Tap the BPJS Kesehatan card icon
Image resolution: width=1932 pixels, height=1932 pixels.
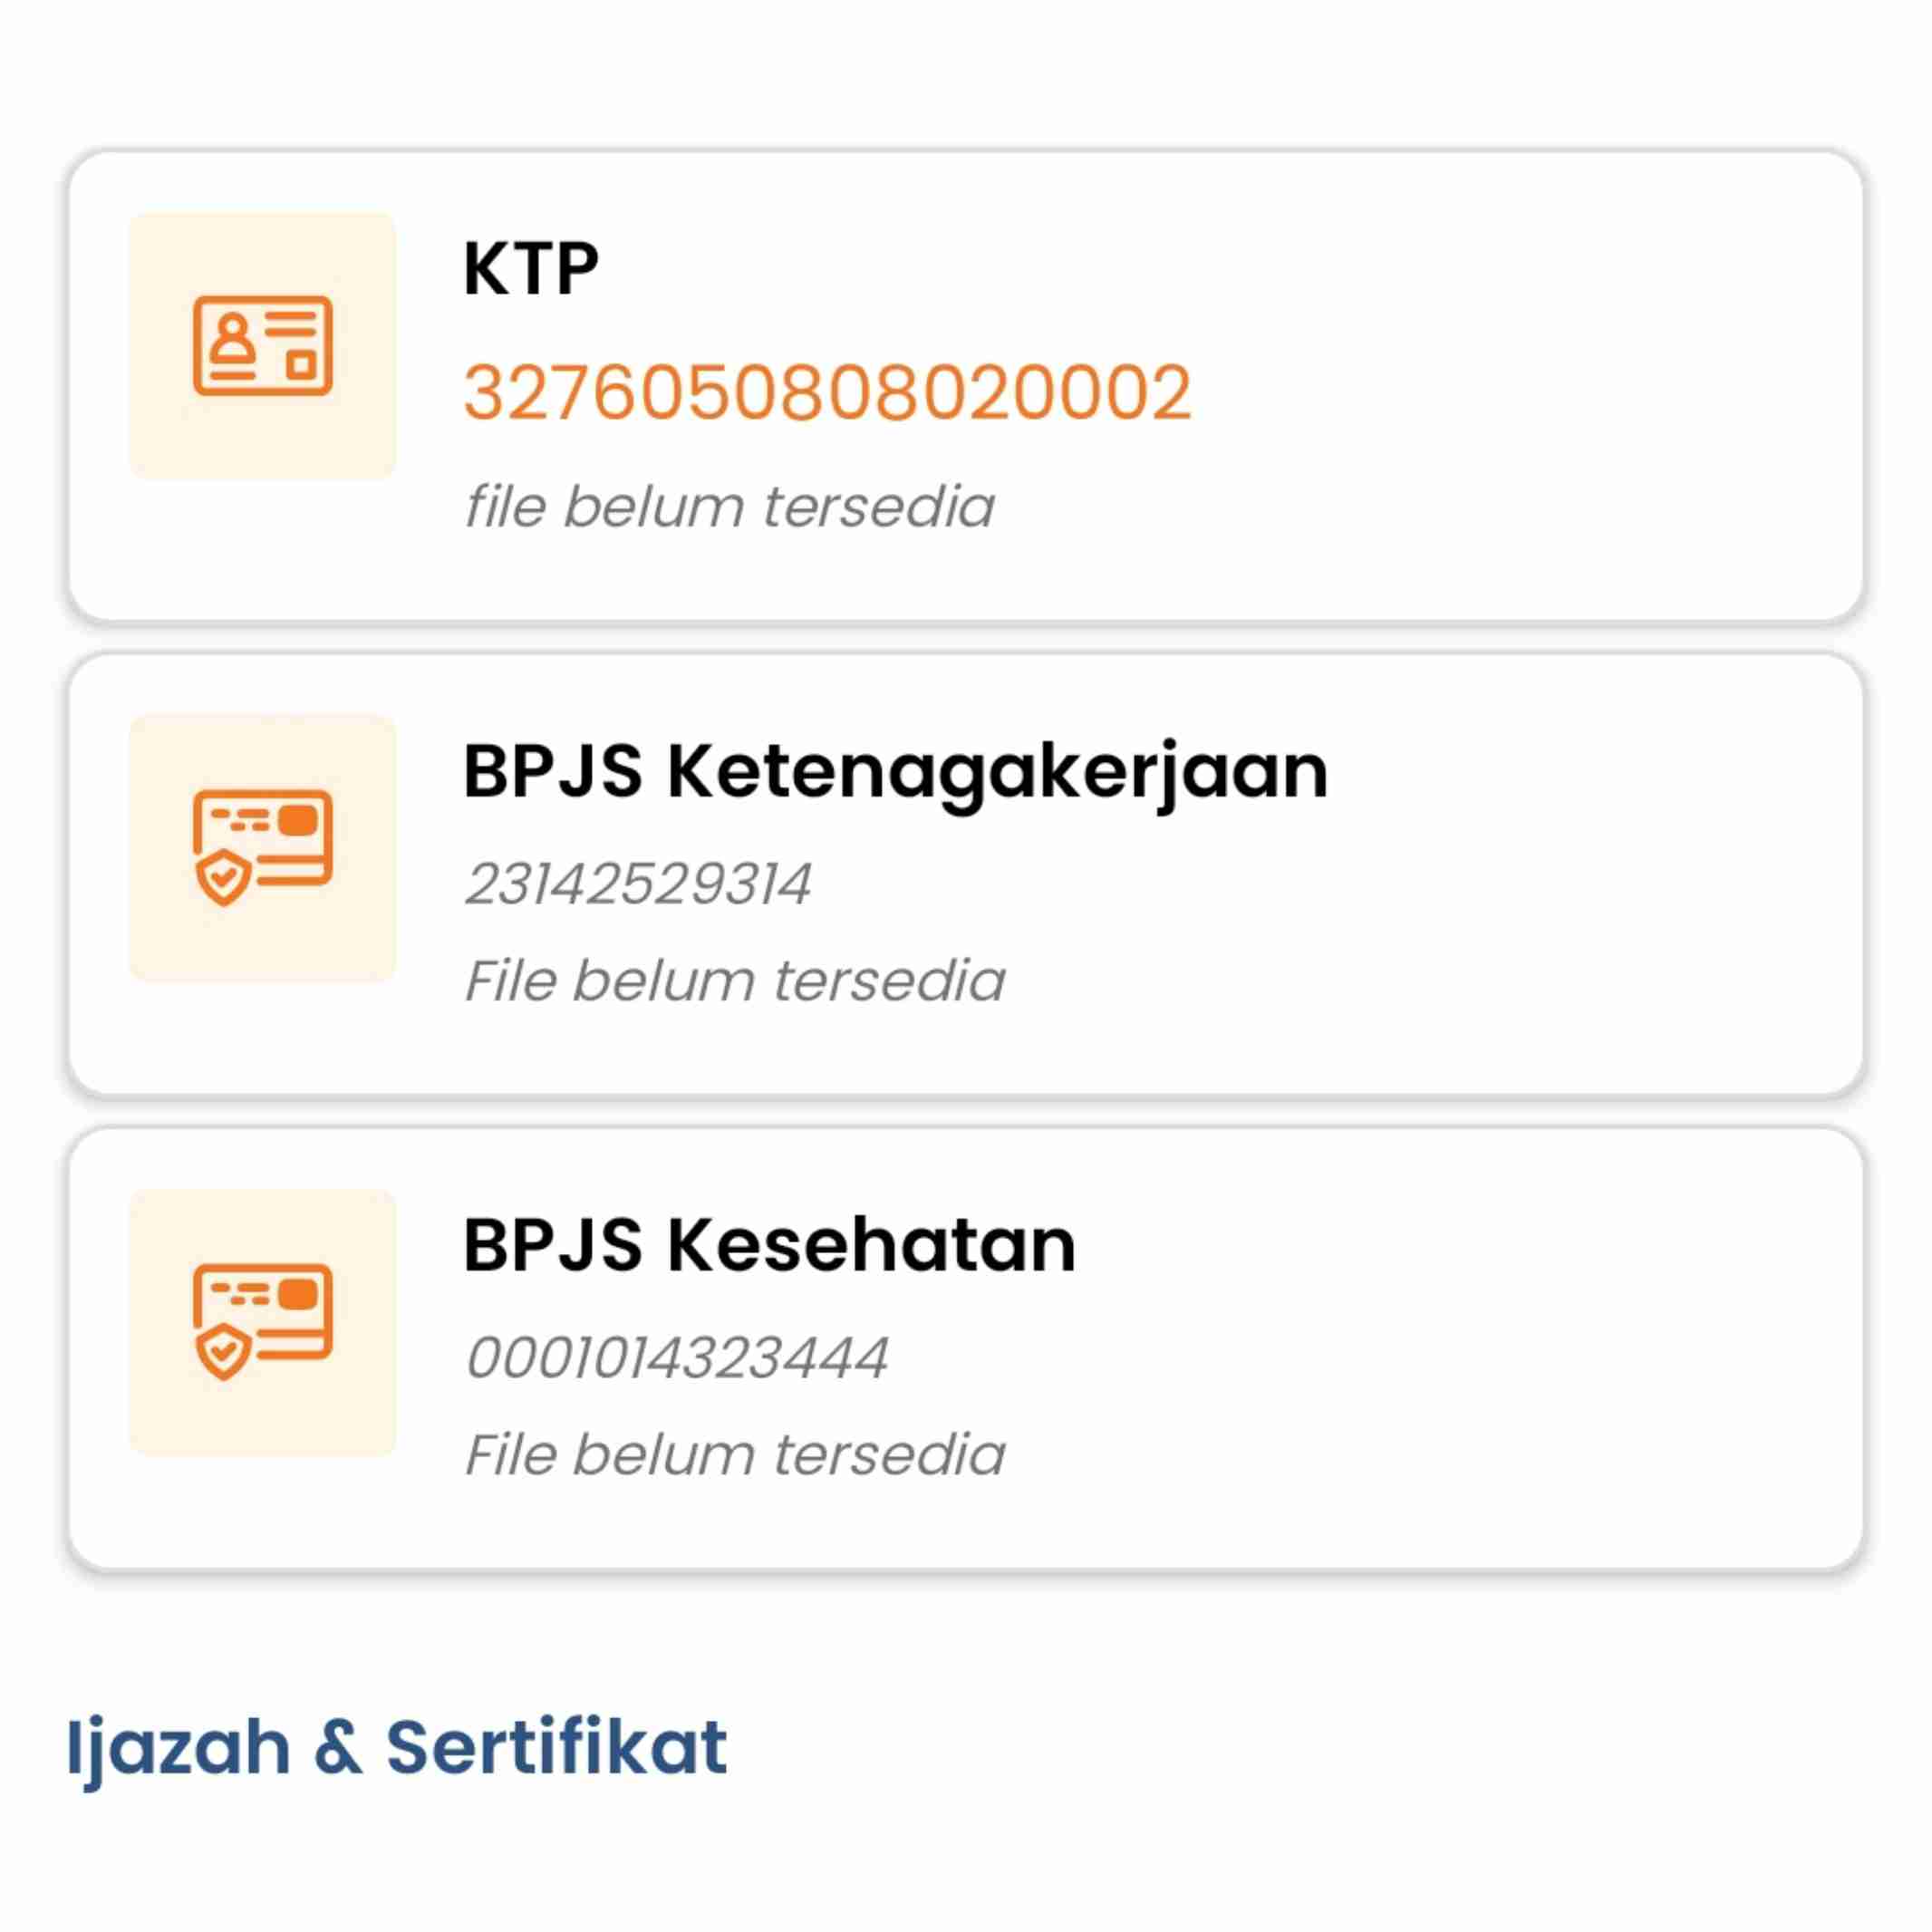262,1321
